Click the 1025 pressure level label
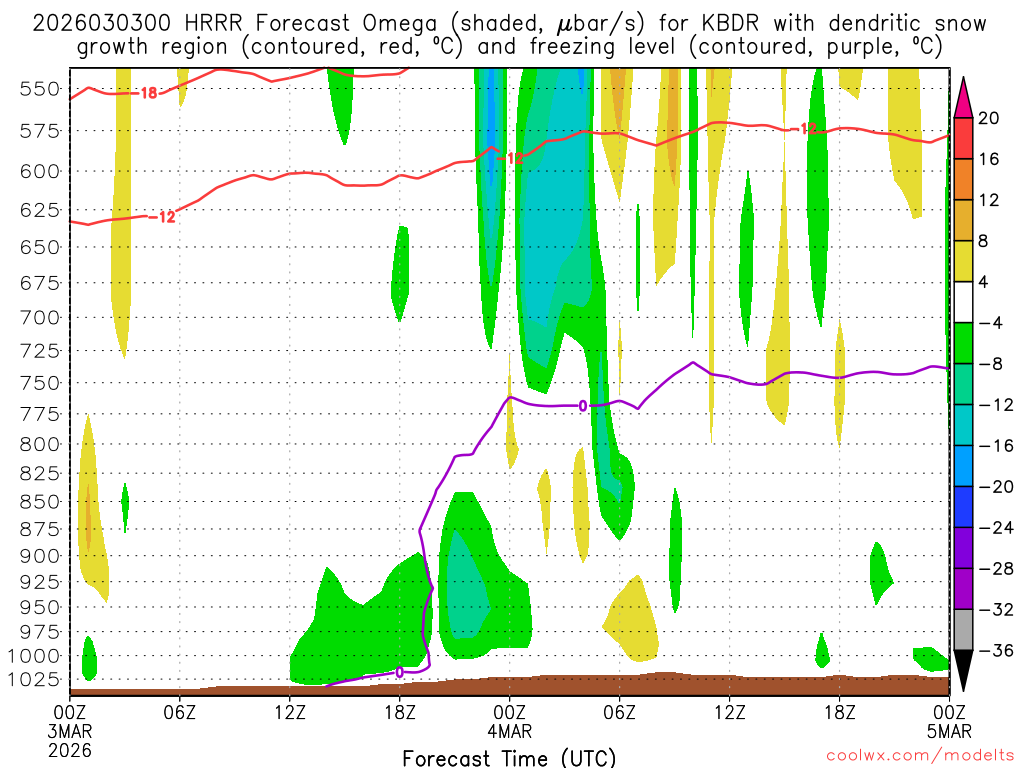1024x768 pixels. [34, 680]
